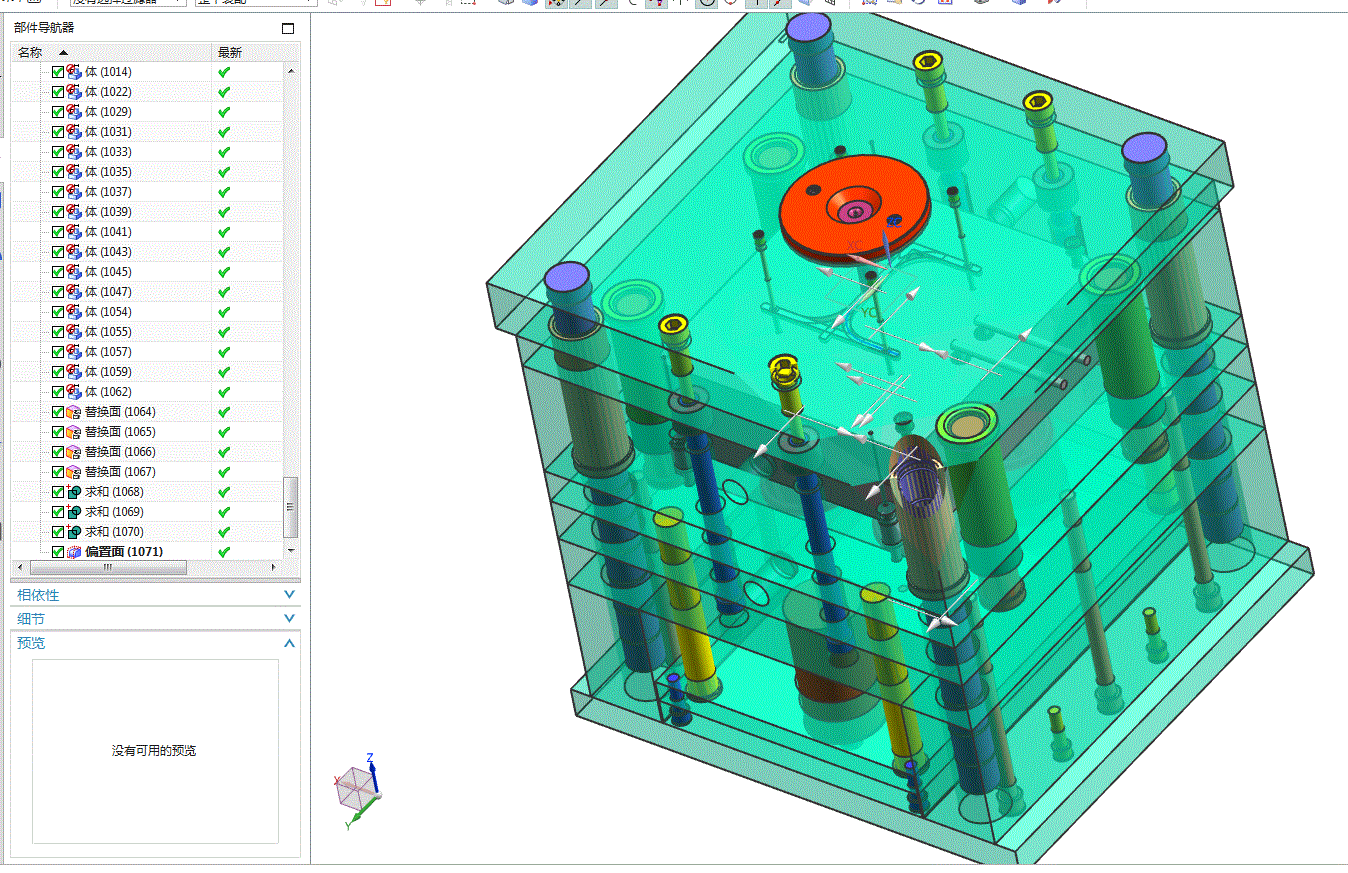Select the orange locating ring on the mold

(853, 210)
